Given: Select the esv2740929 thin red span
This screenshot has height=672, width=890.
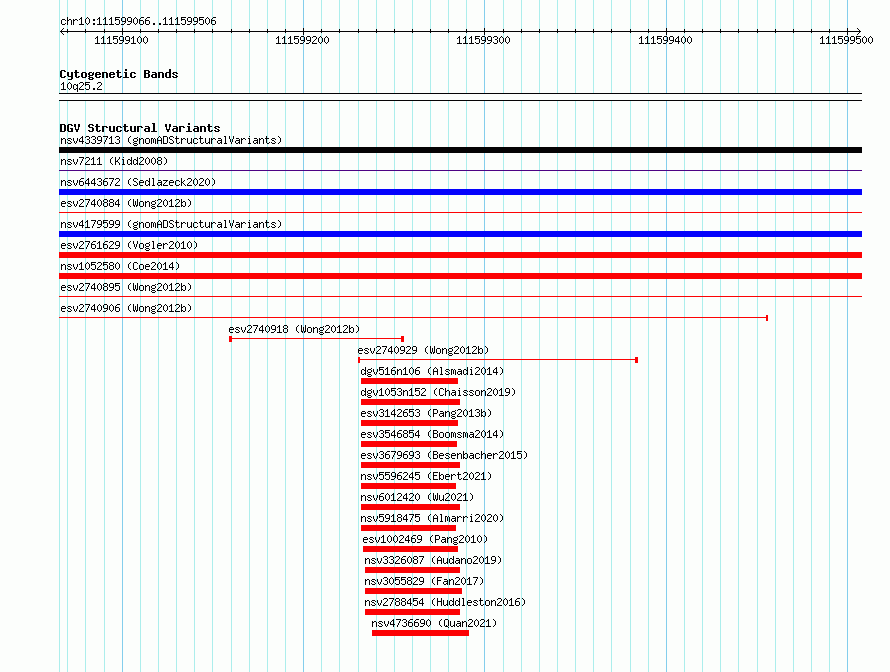Looking at the screenshot, I should point(498,360).
